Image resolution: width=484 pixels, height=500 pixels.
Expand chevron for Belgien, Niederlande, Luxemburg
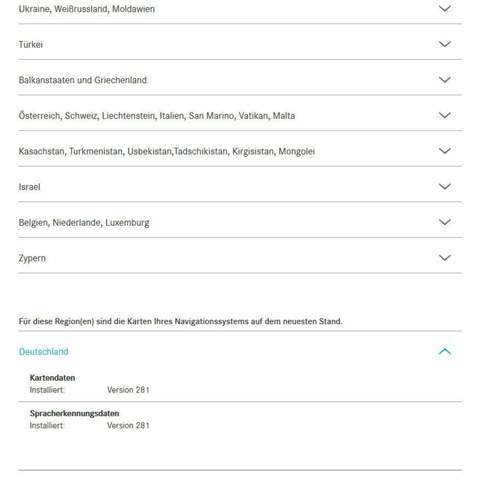445,222
